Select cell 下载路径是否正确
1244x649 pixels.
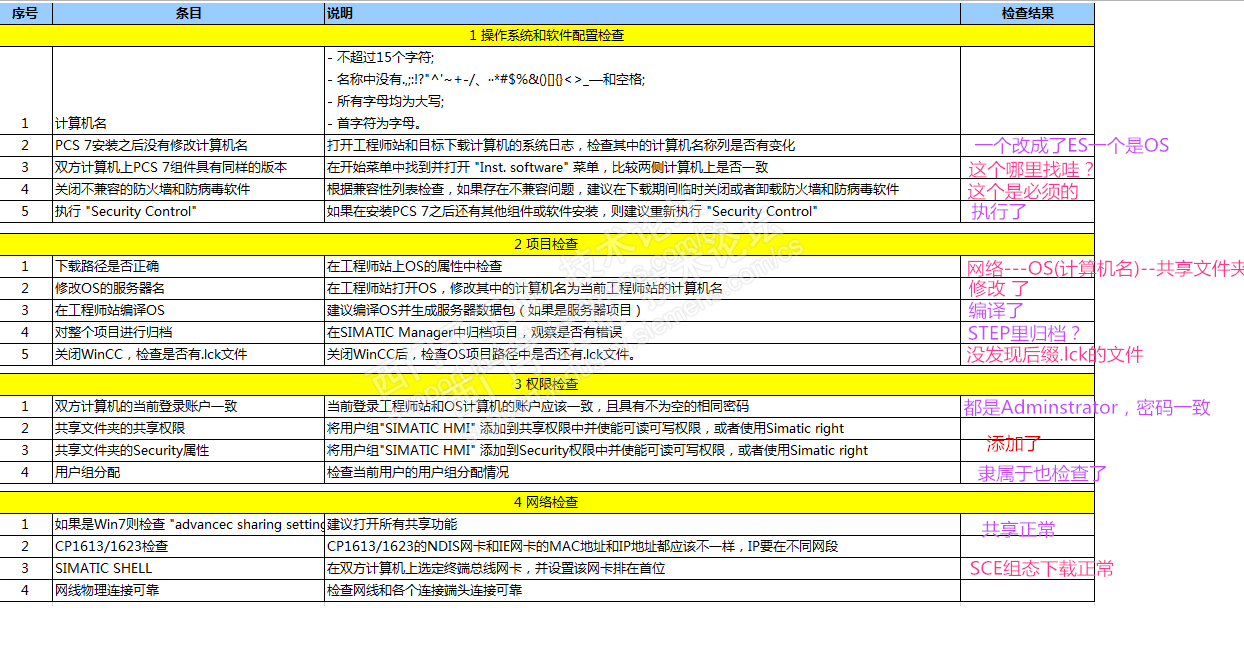click(188, 266)
